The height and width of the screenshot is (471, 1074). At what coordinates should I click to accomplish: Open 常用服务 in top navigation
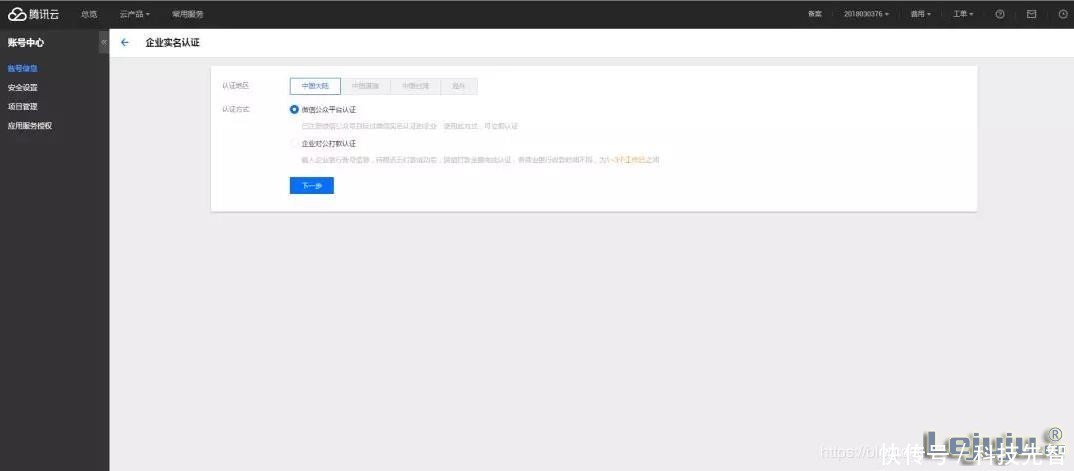point(187,14)
